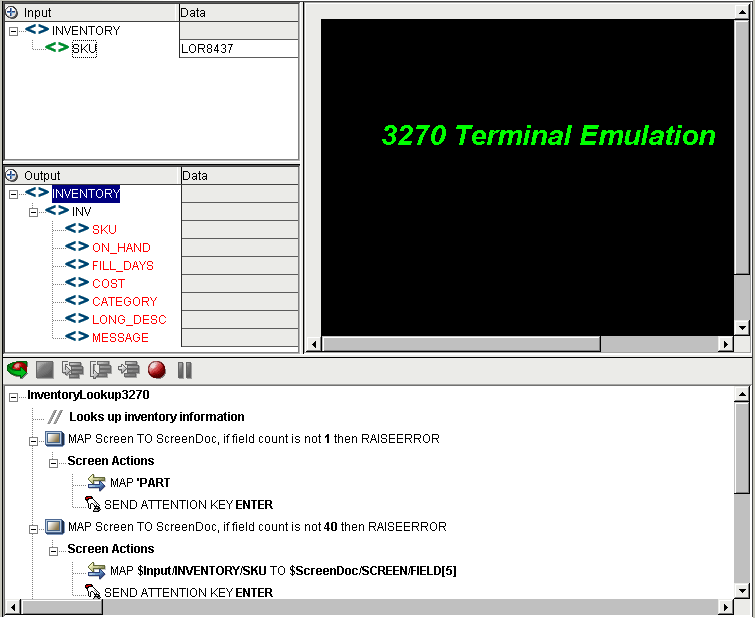Click the Data header in Output pane
Viewport: 755px width, 618px height.
click(240, 175)
